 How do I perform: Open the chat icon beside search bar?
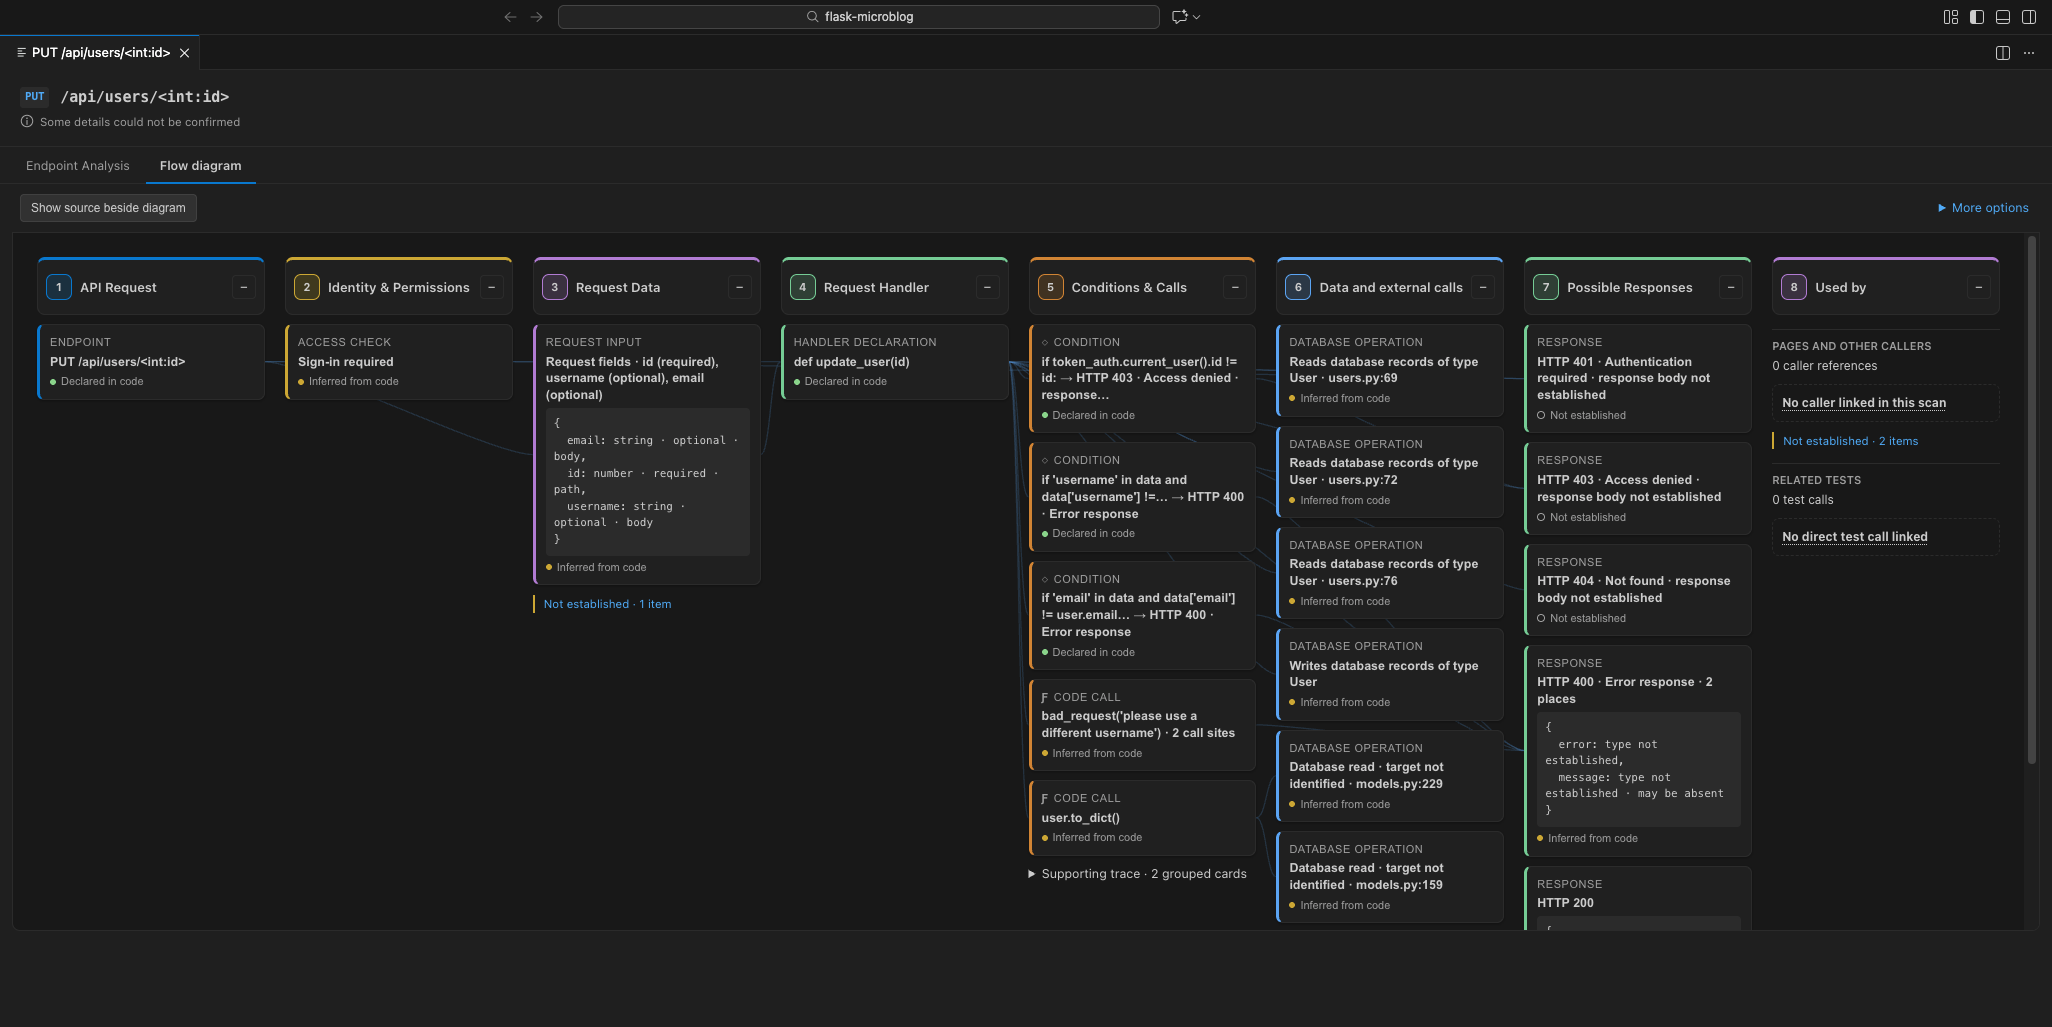(x=1180, y=17)
